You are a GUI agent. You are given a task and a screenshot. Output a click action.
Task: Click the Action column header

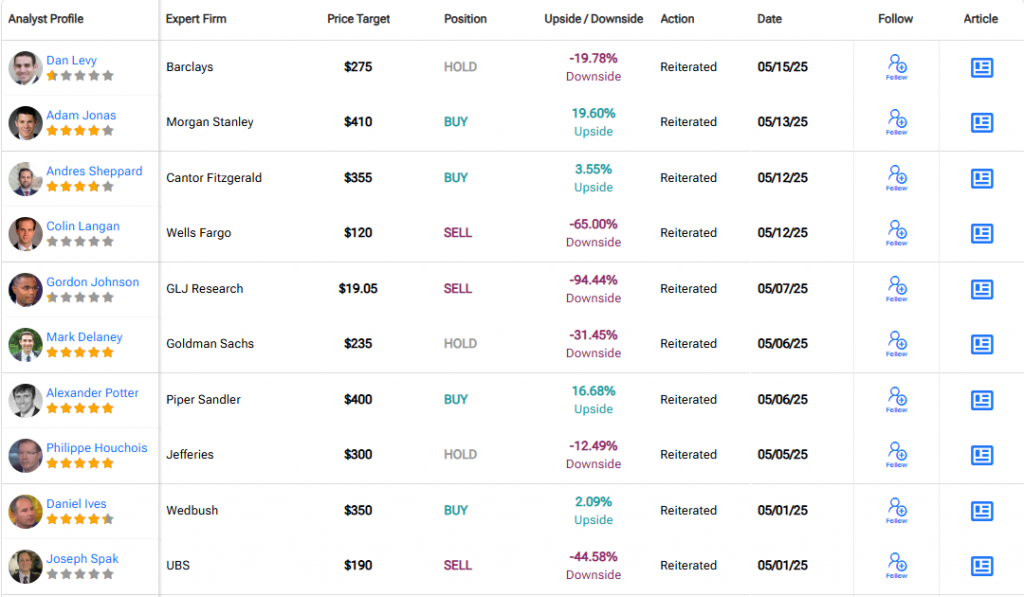(677, 19)
